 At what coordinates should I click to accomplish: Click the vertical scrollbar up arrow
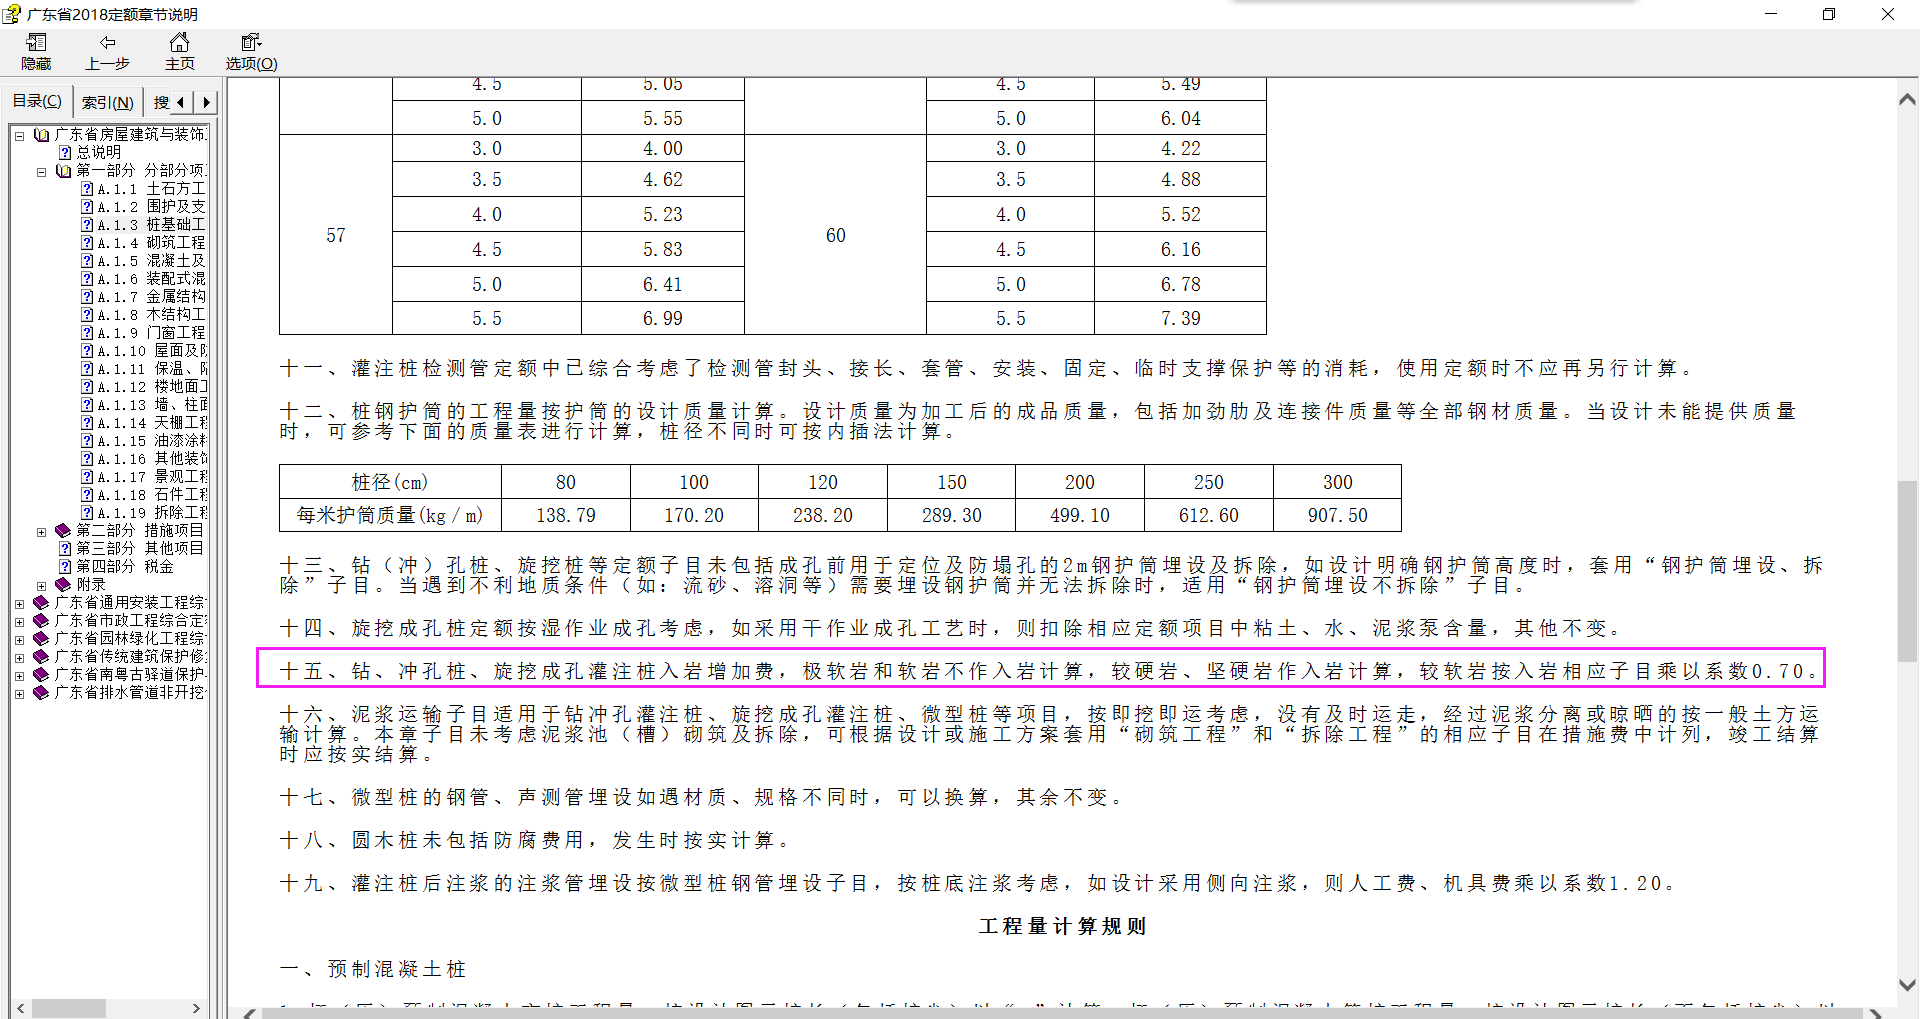pos(1908,100)
